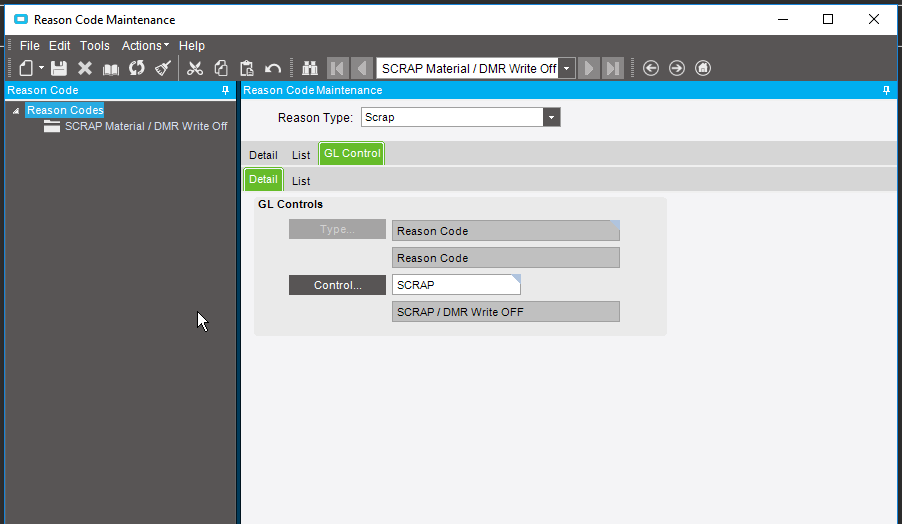Click the open book toolbar icon

click(110, 69)
